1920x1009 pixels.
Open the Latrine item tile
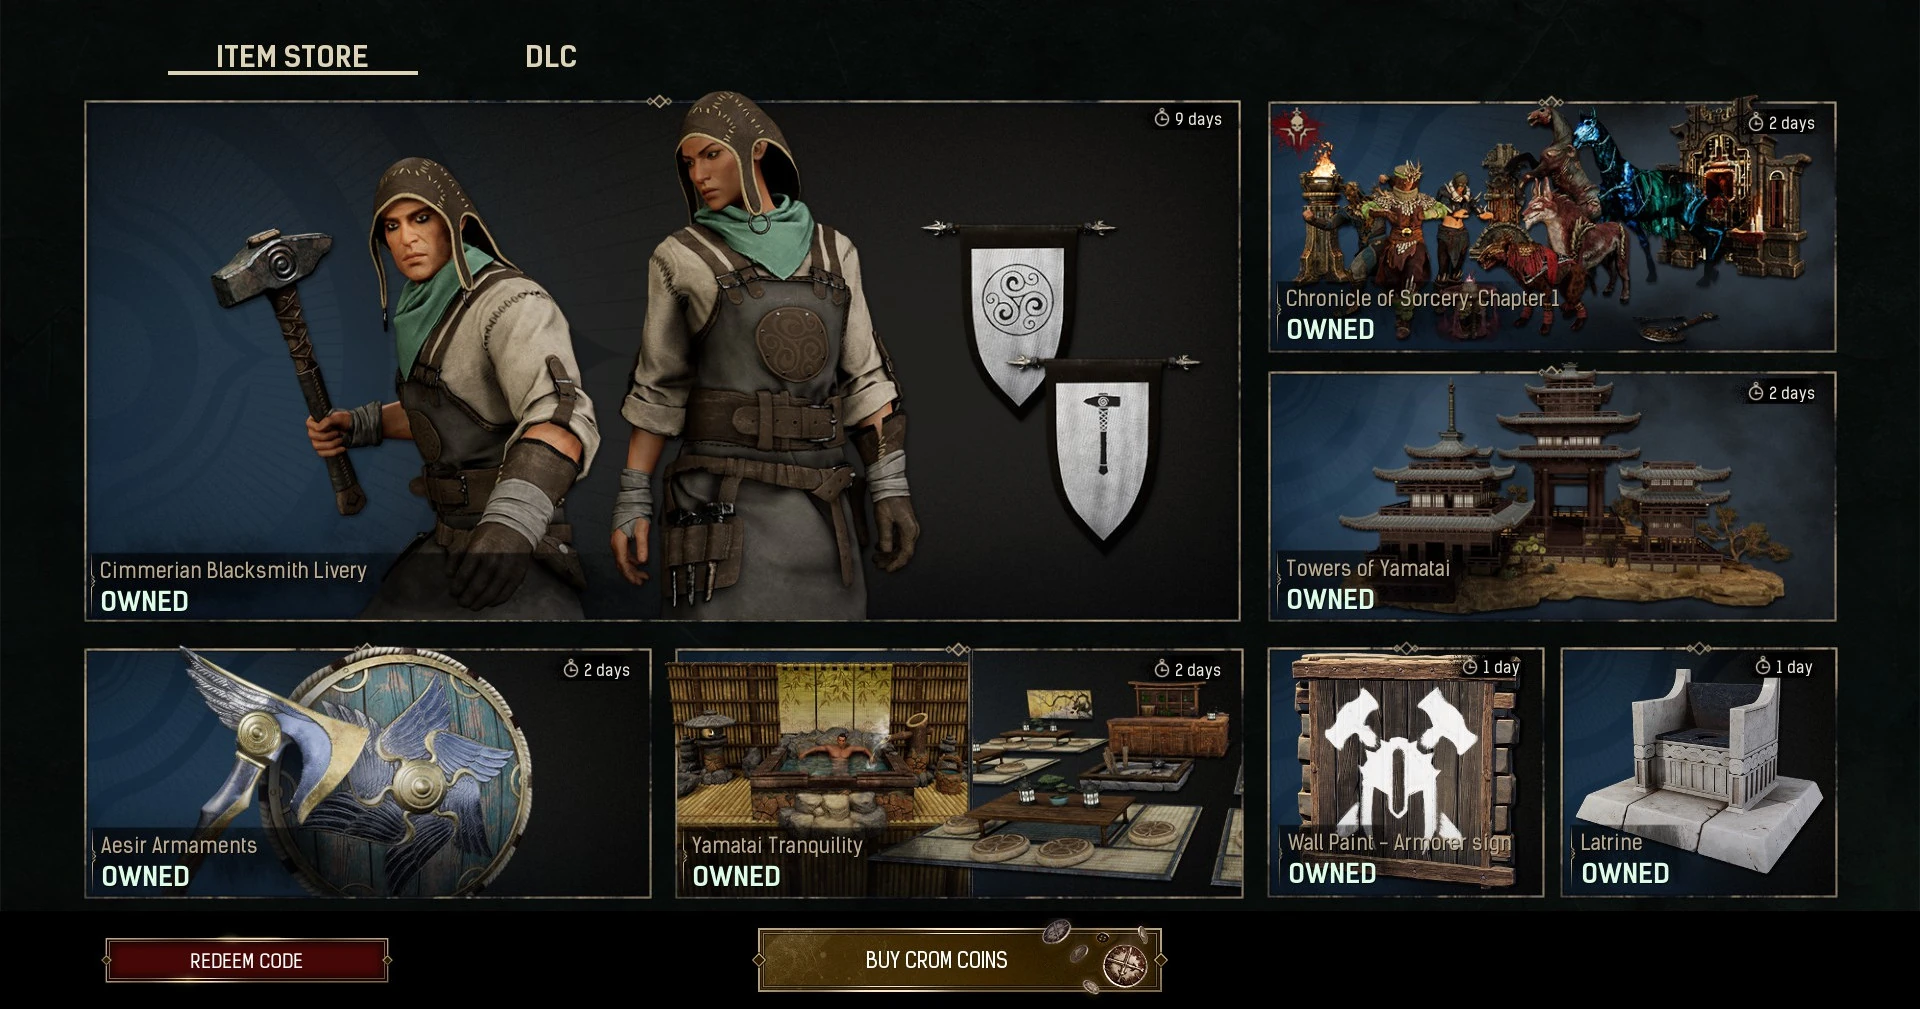pyautogui.click(x=1699, y=772)
